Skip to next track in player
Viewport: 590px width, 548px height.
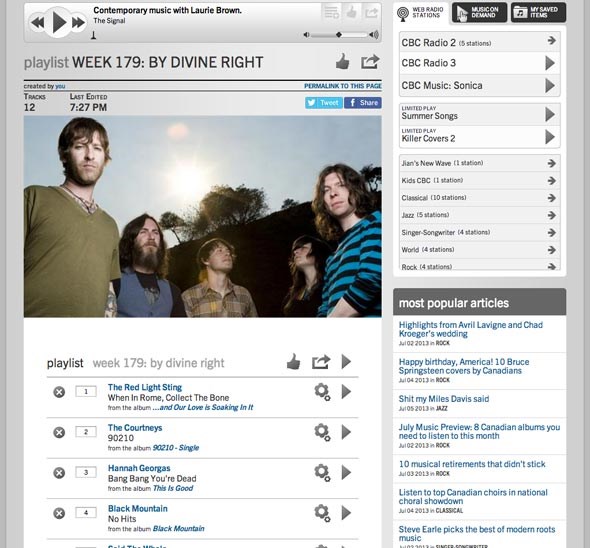click(x=78, y=23)
